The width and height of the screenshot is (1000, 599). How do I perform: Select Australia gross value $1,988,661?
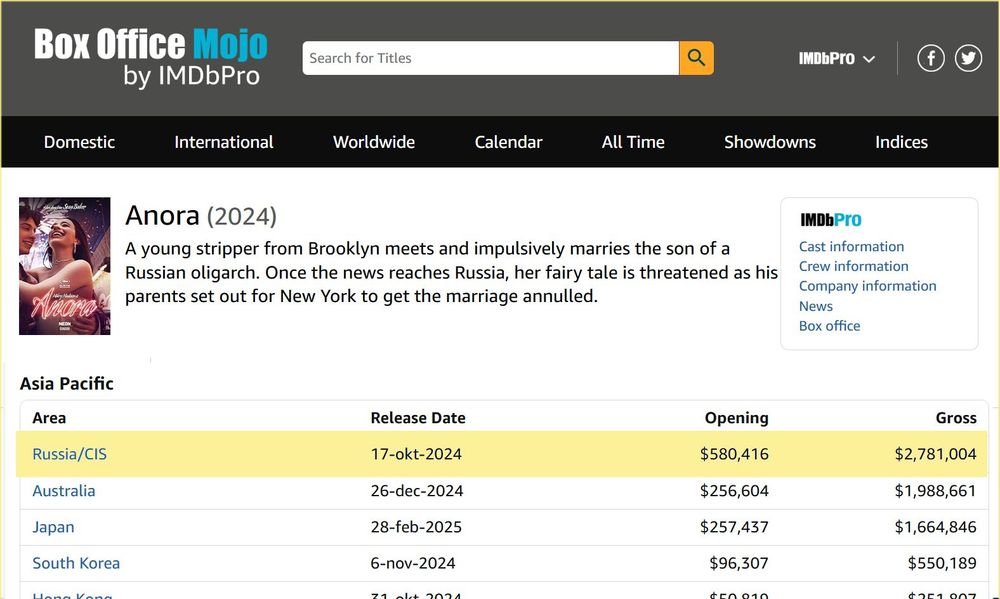[x=936, y=491]
